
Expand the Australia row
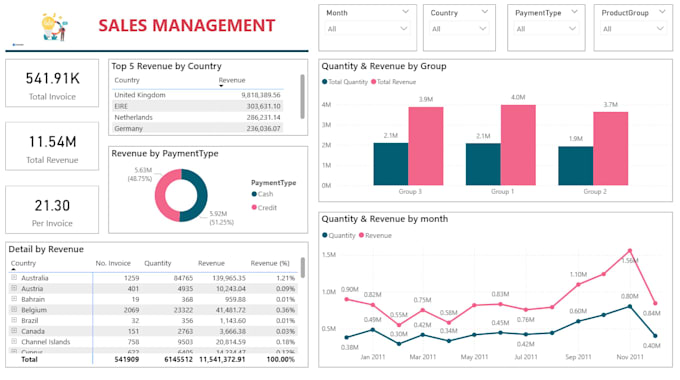click(14, 277)
